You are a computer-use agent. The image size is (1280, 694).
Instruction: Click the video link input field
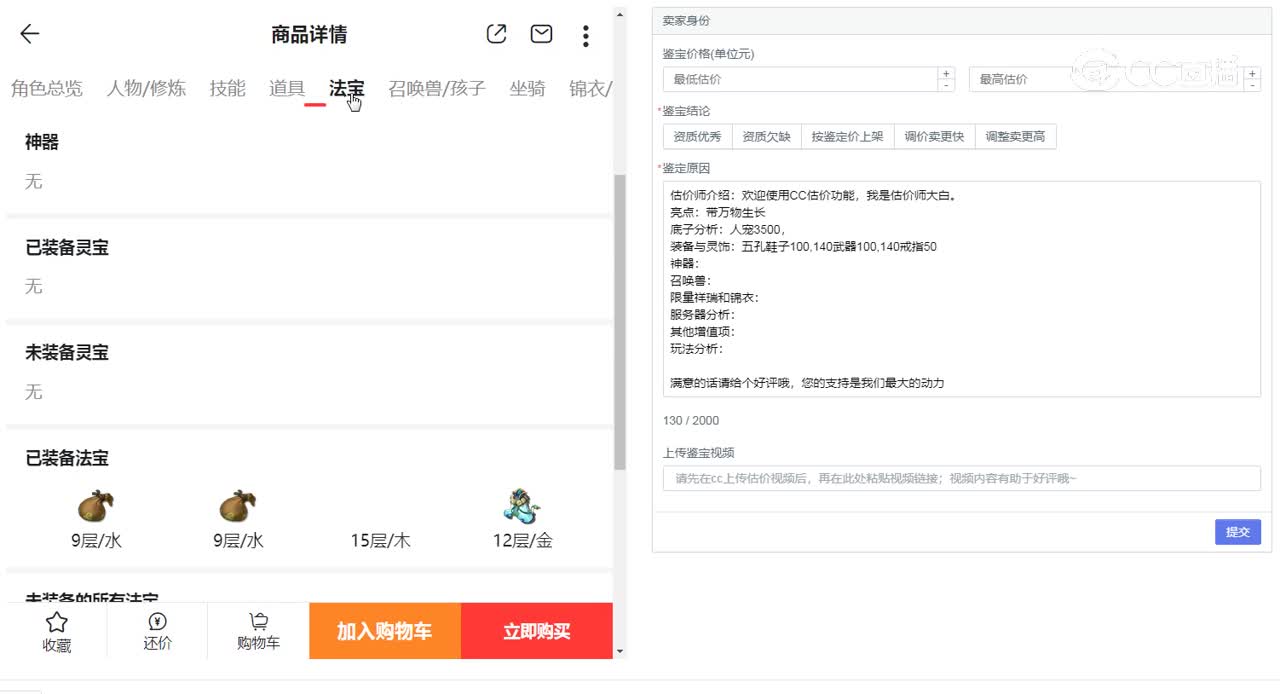(x=960, y=478)
